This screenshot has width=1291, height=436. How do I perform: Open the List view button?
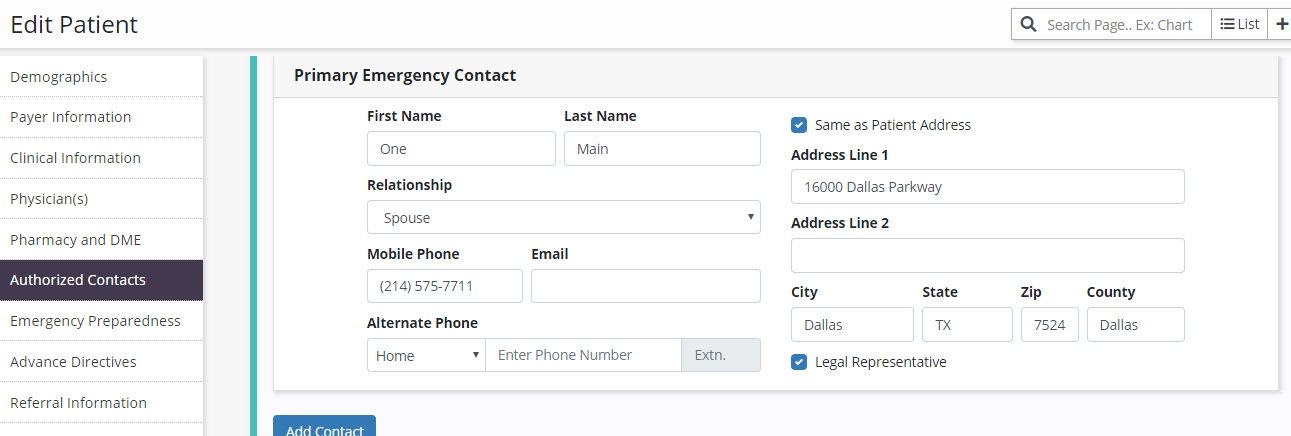[1239, 24]
